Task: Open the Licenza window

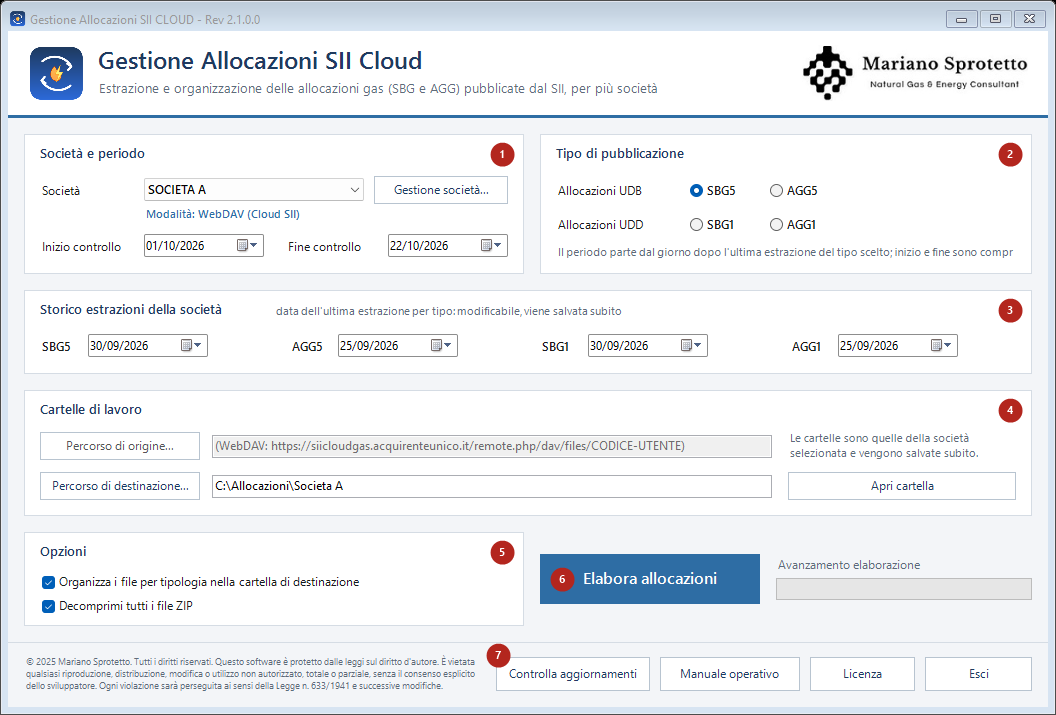Action: point(862,674)
